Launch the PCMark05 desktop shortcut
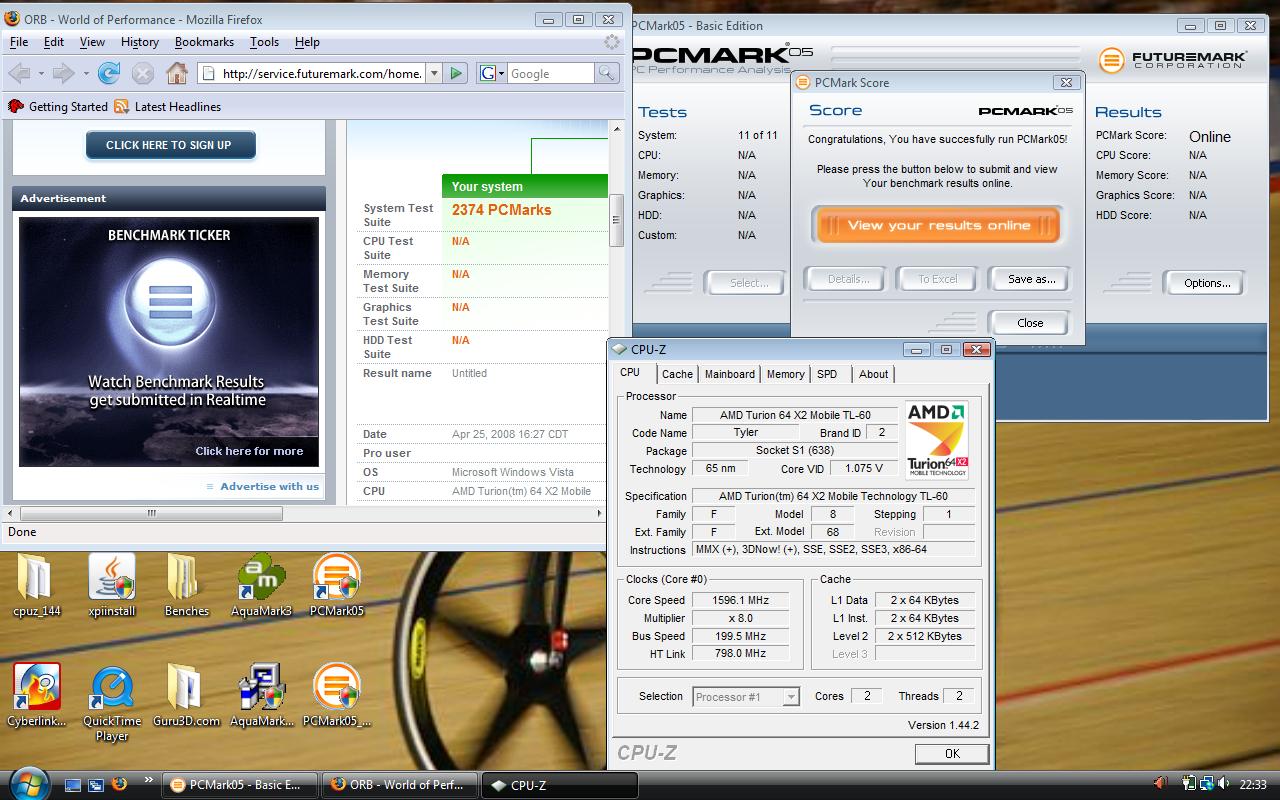1280x800 pixels. click(x=336, y=586)
